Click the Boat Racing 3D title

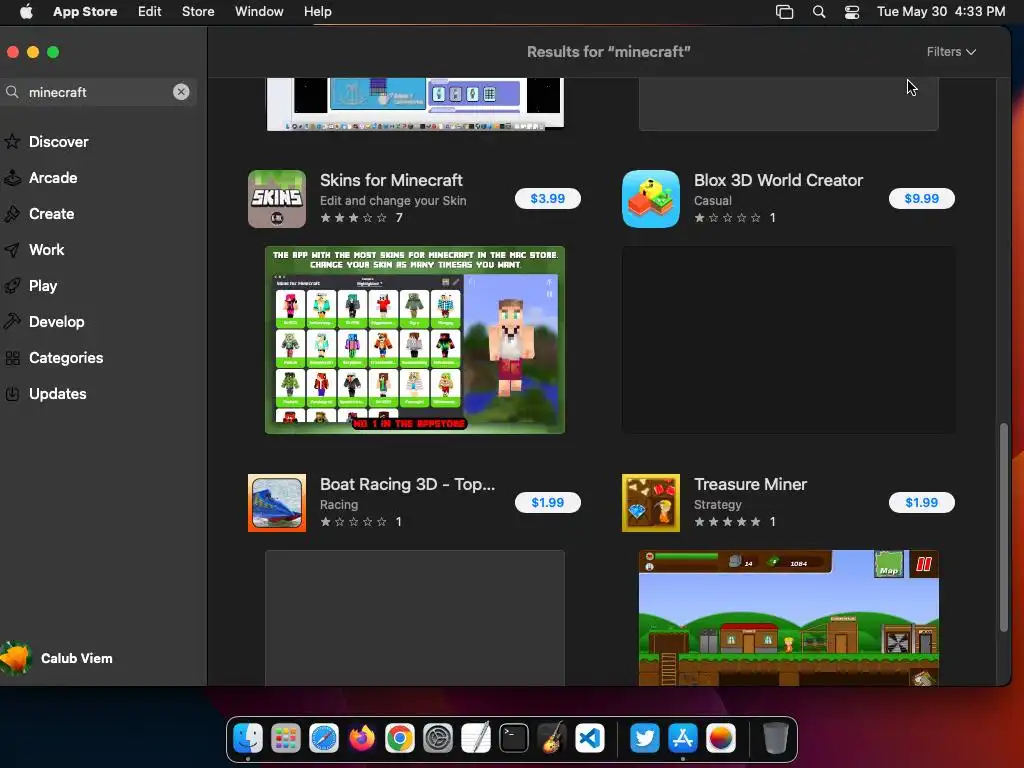(408, 485)
